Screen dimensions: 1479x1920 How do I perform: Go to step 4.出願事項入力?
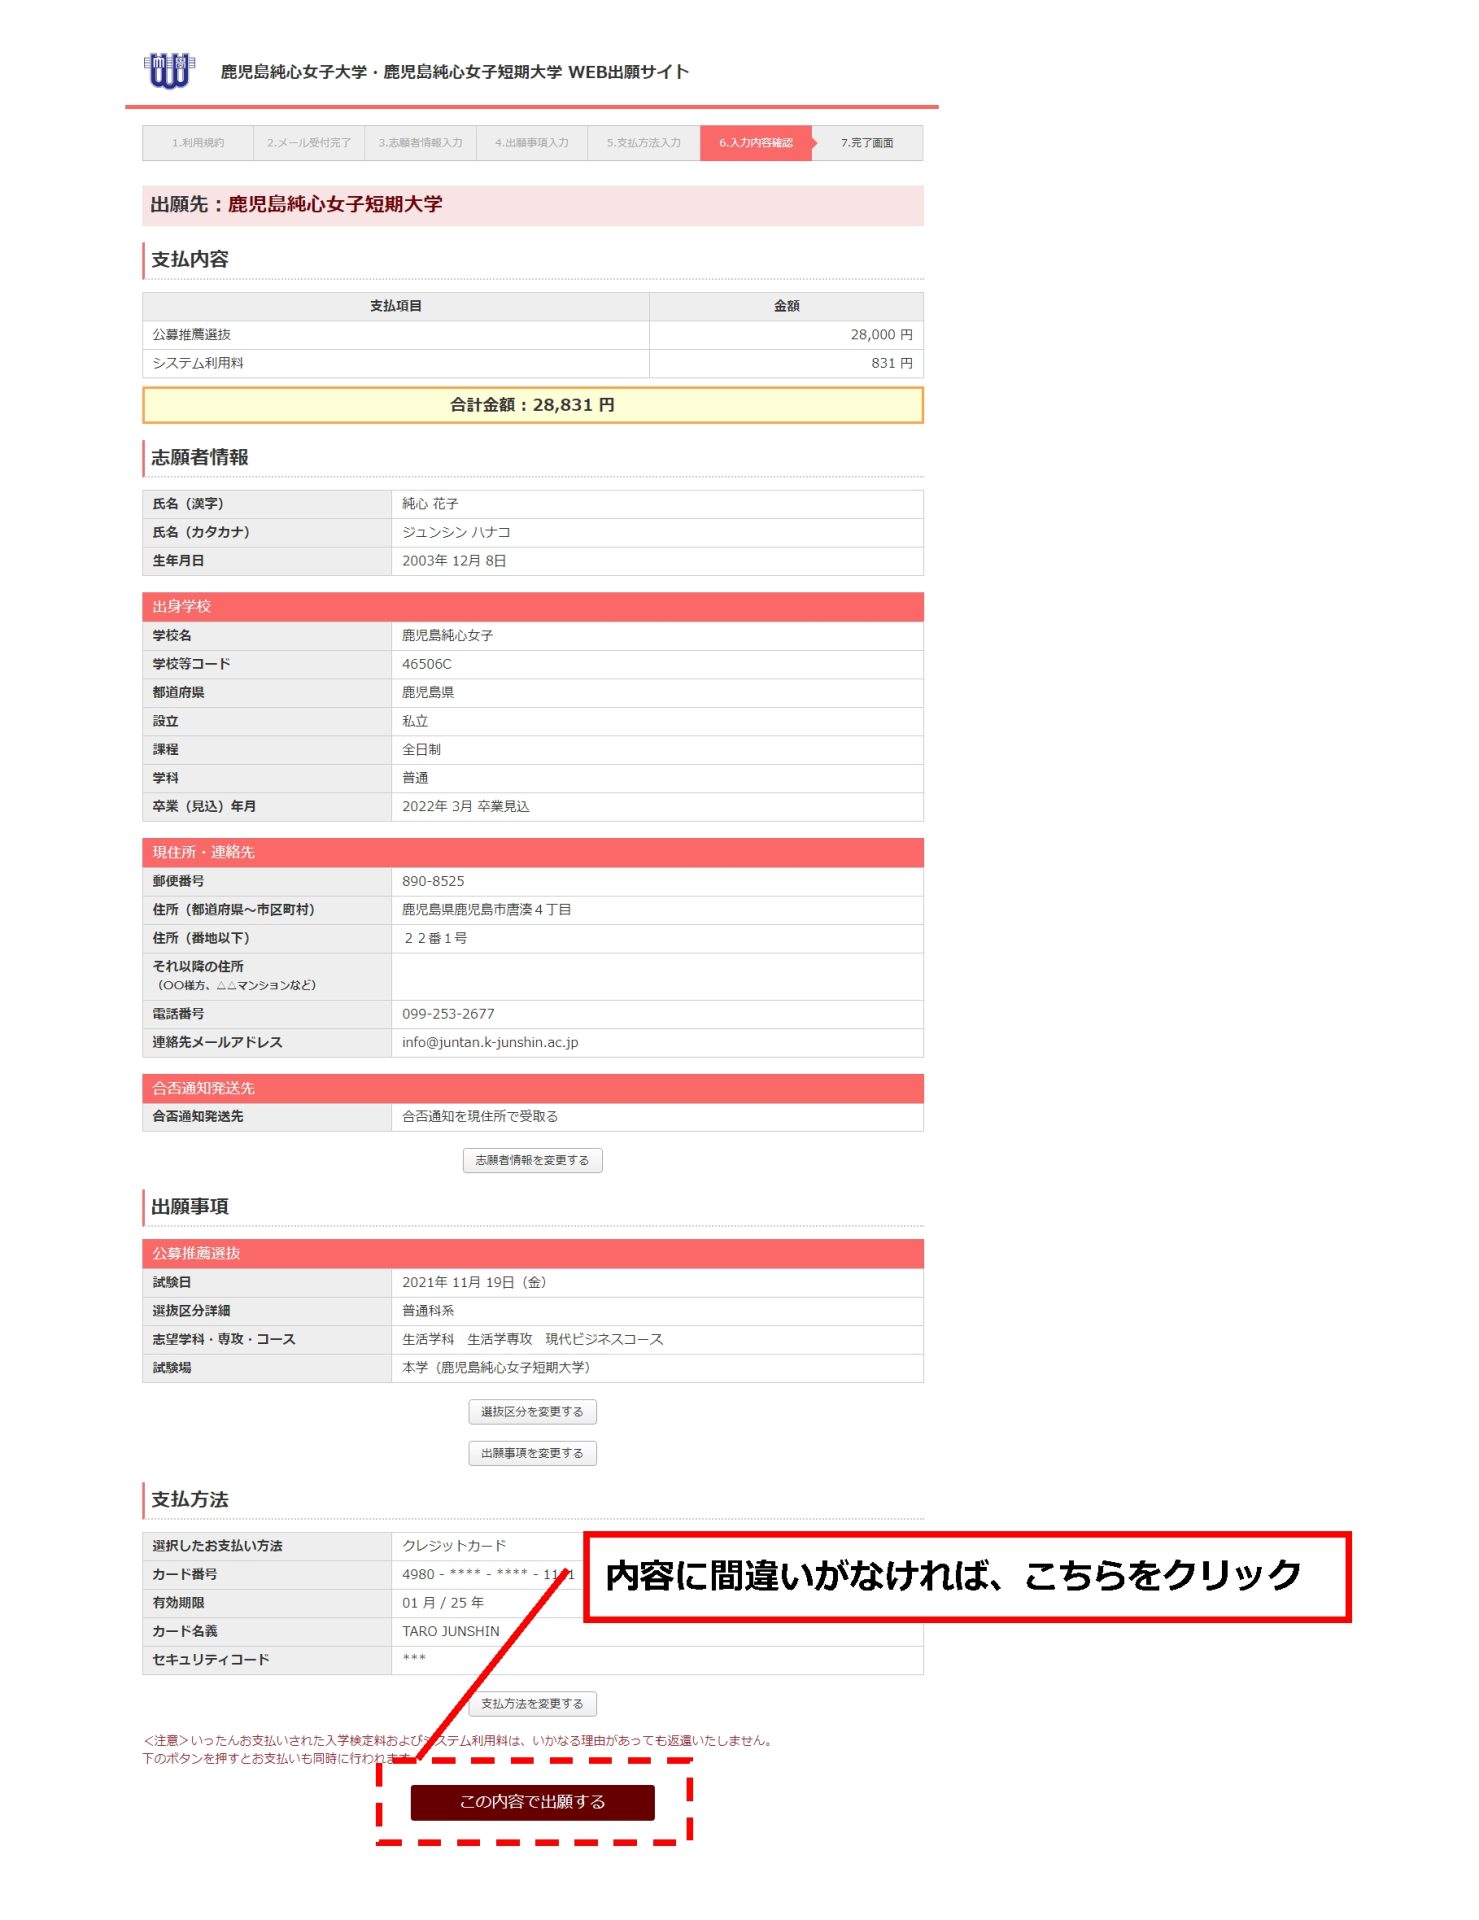tap(532, 143)
